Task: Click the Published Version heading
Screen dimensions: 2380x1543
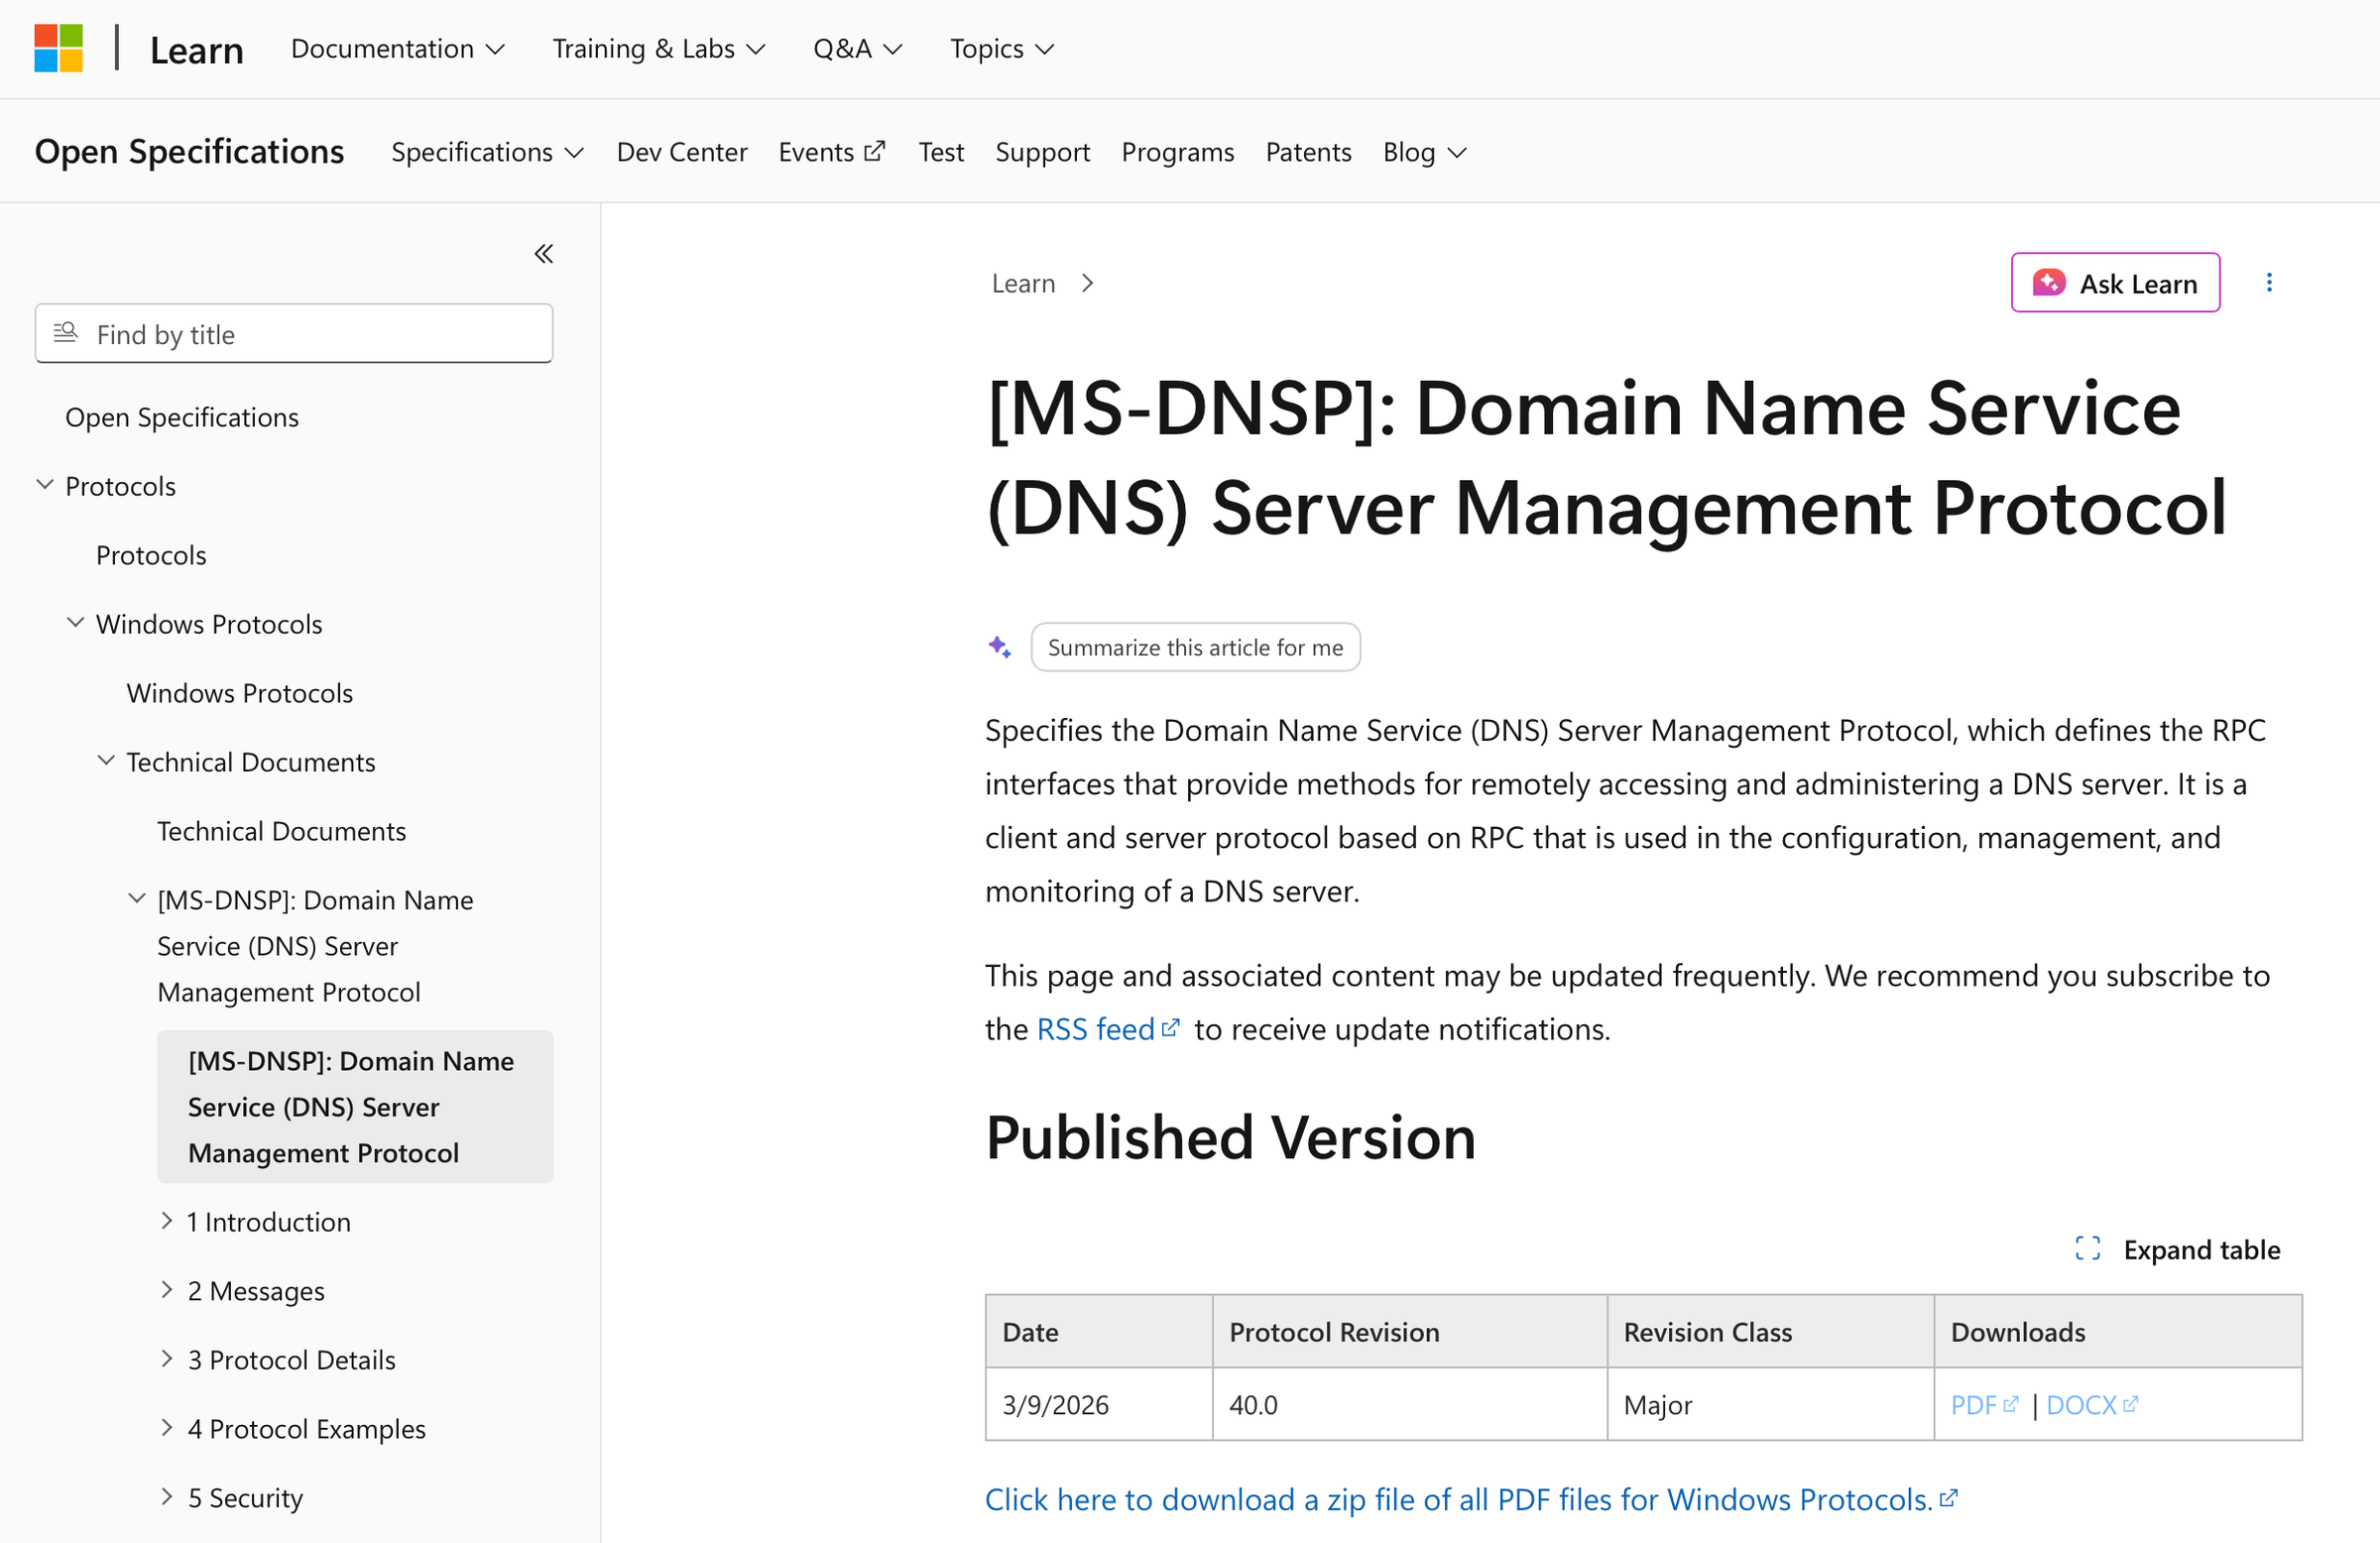Action: point(1230,1137)
